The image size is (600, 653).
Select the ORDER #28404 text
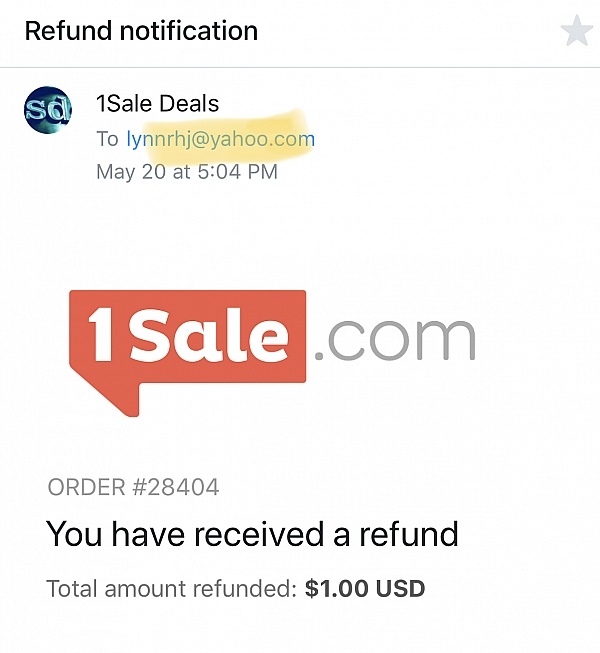tap(133, 487)
